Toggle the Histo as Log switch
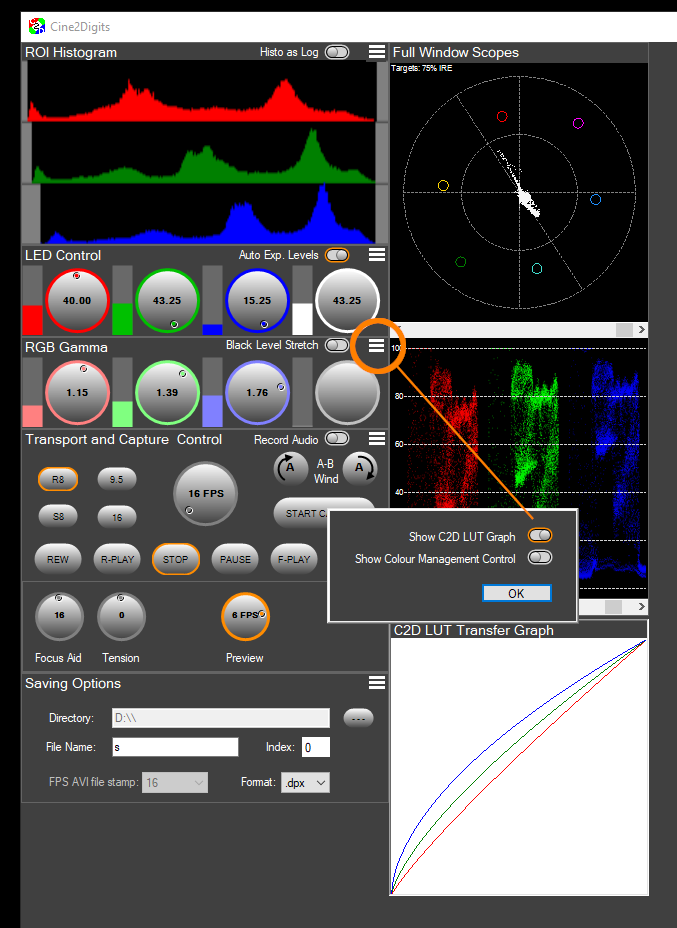Viewport: 677px width, 928px height. [x=337, y=52]
